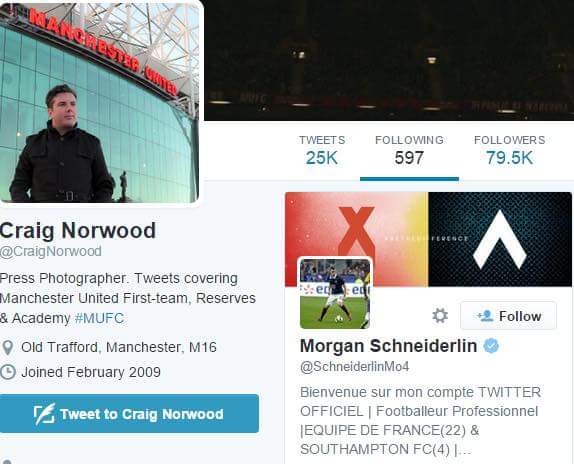574x464 pixels.
Task: Open the @SchneiderlinMo4 handle
Action: (x=354, y=366)
